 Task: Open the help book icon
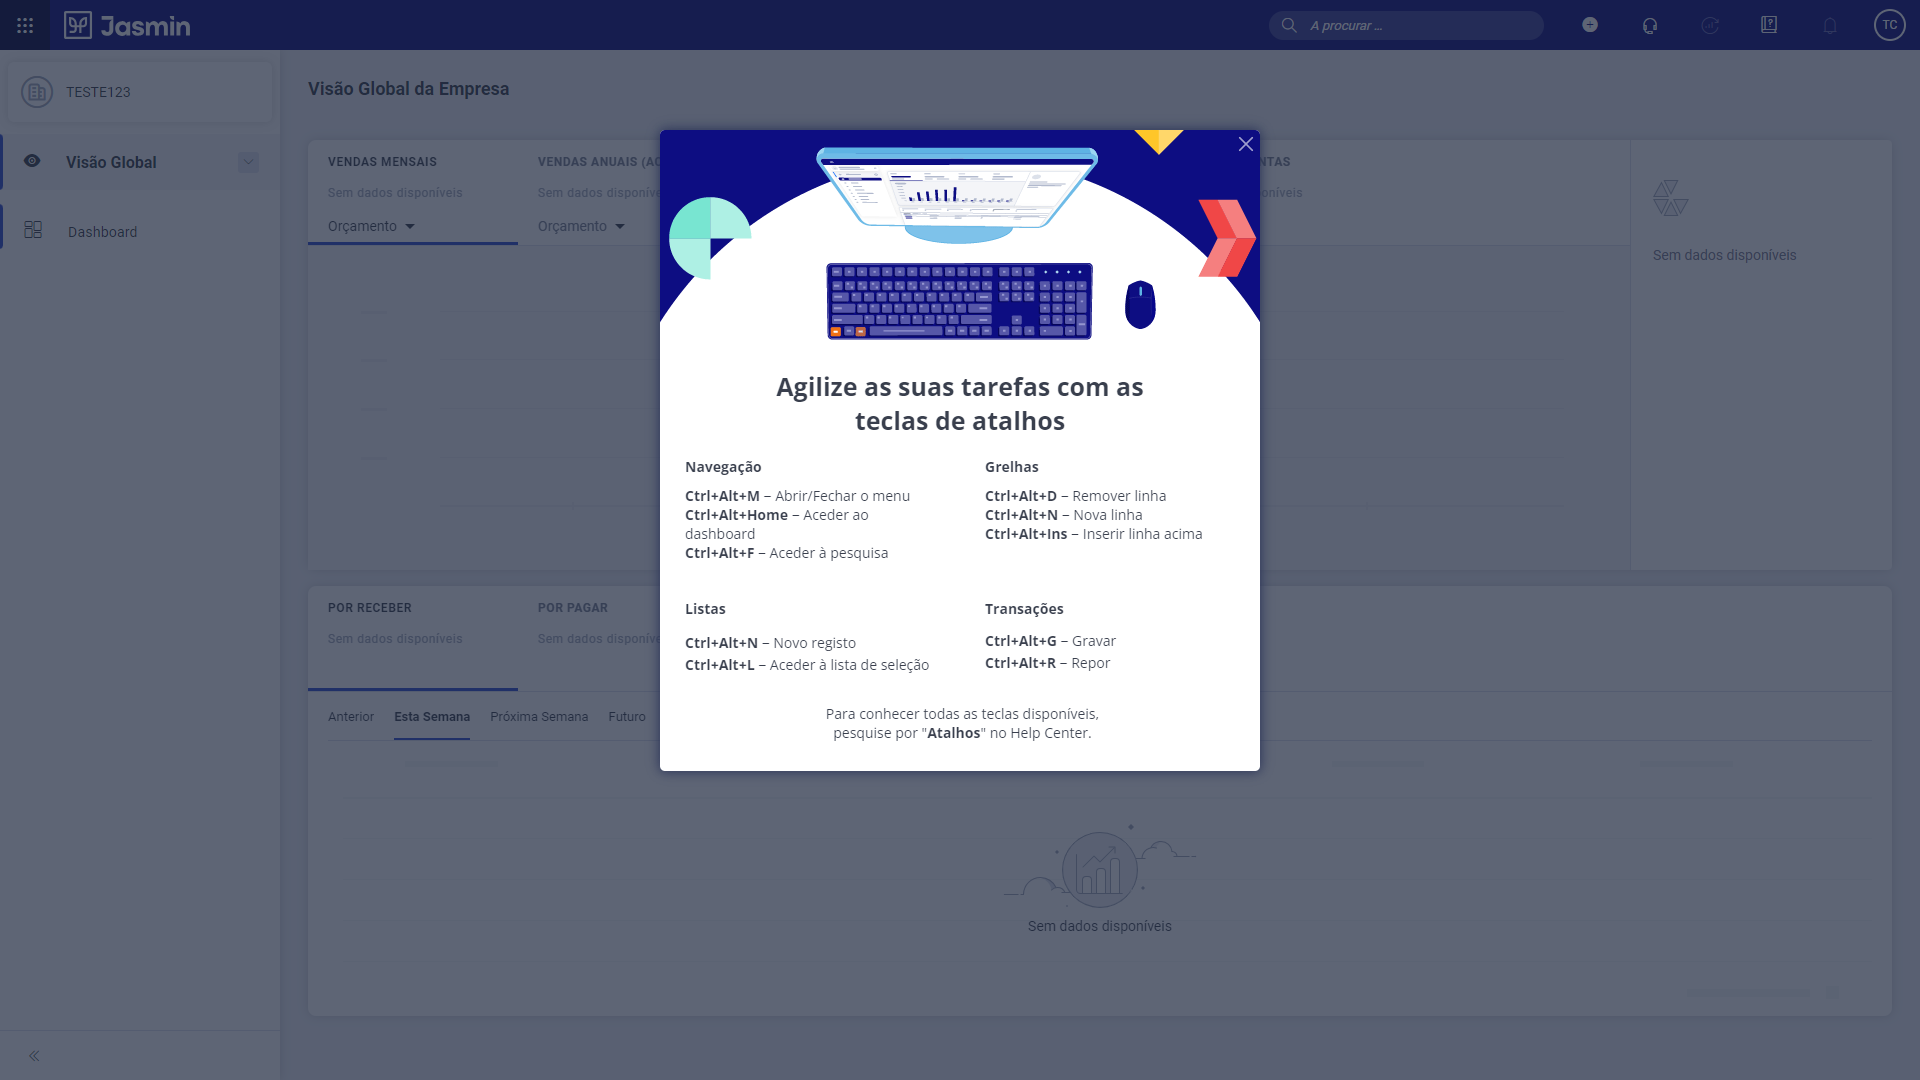1769,25
